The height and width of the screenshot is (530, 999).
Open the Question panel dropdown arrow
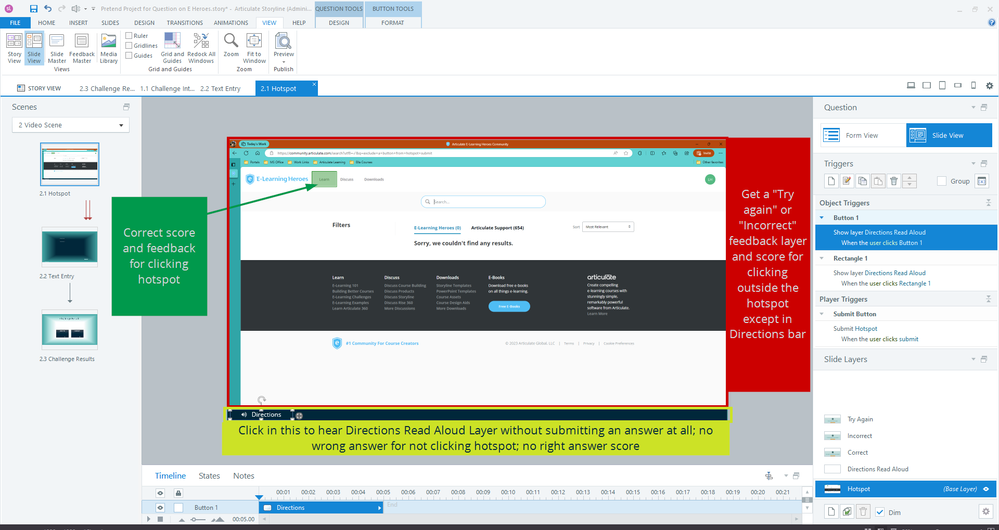(x=974, y=108)
